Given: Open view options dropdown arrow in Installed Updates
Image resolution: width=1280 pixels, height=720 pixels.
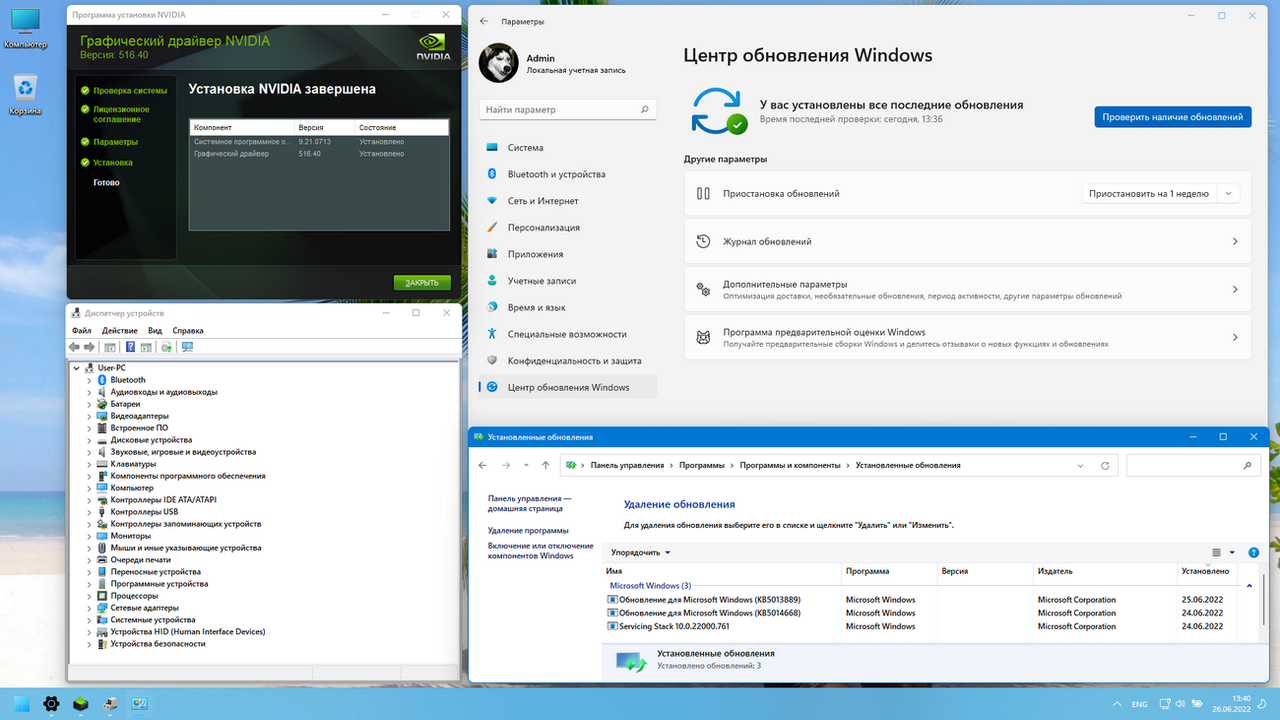Looking at the screenshot, I should click(1232, 552).
